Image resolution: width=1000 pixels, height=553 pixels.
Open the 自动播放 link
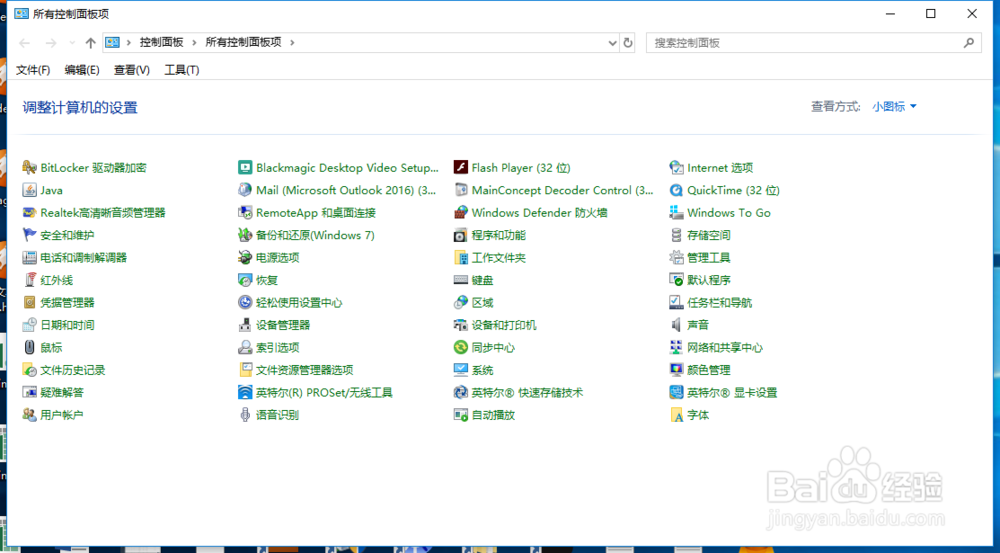tap(493, 415)
